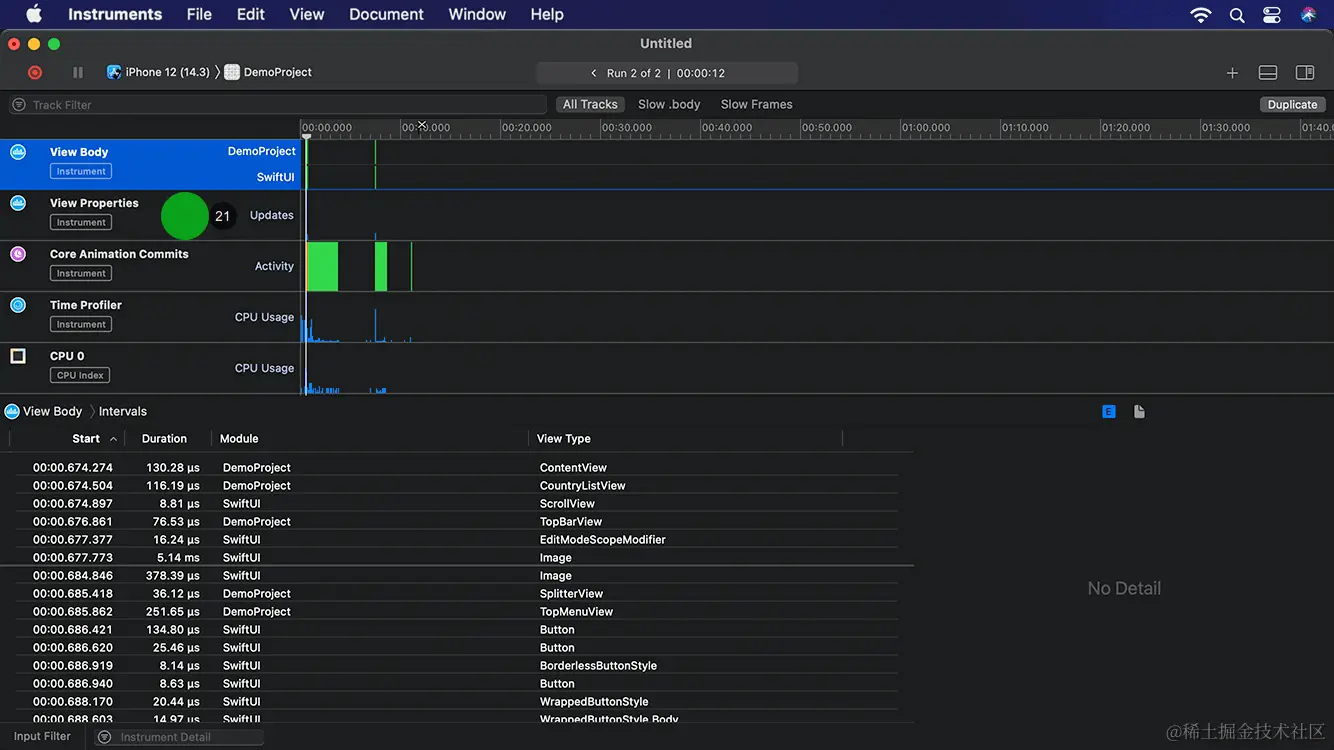Open the View menu

click(307, 14)
